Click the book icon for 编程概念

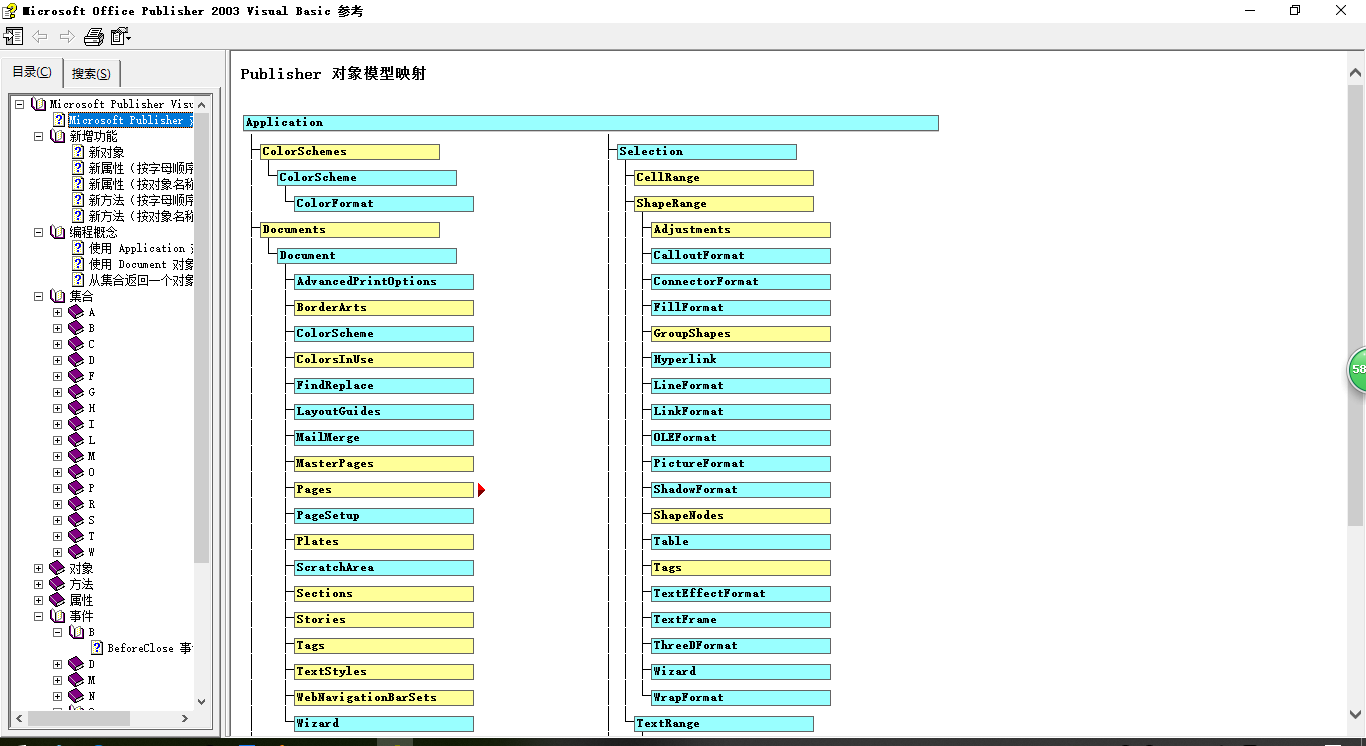click(57, 231)
